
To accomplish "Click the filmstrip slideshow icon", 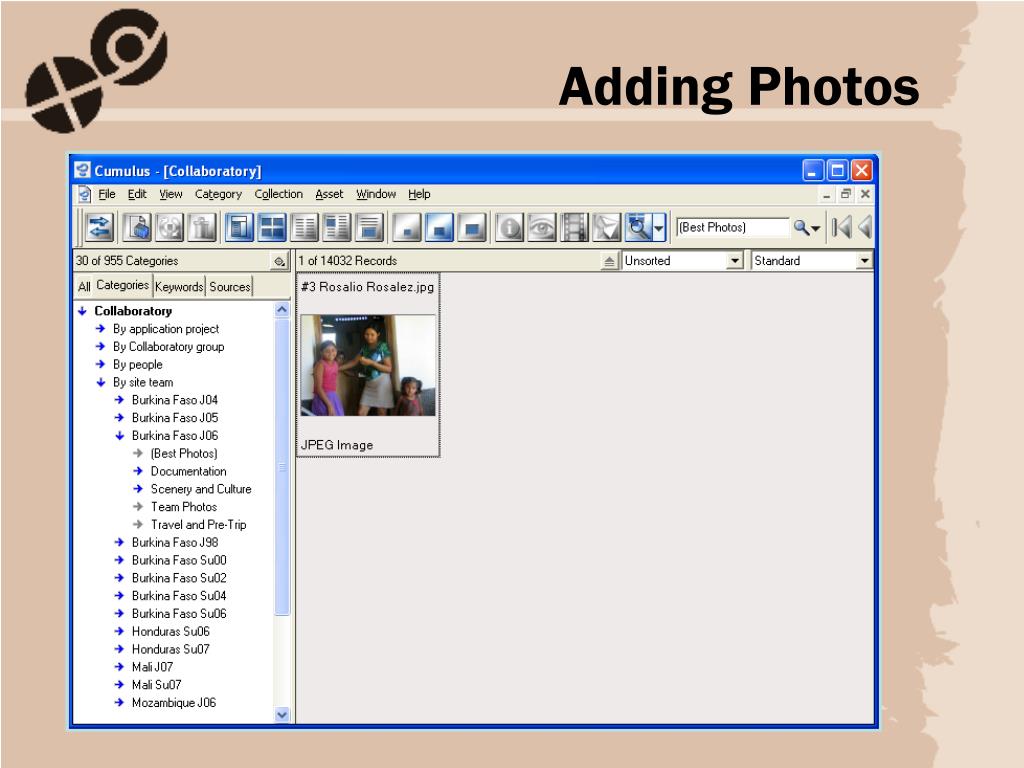I will click(575, 227).
